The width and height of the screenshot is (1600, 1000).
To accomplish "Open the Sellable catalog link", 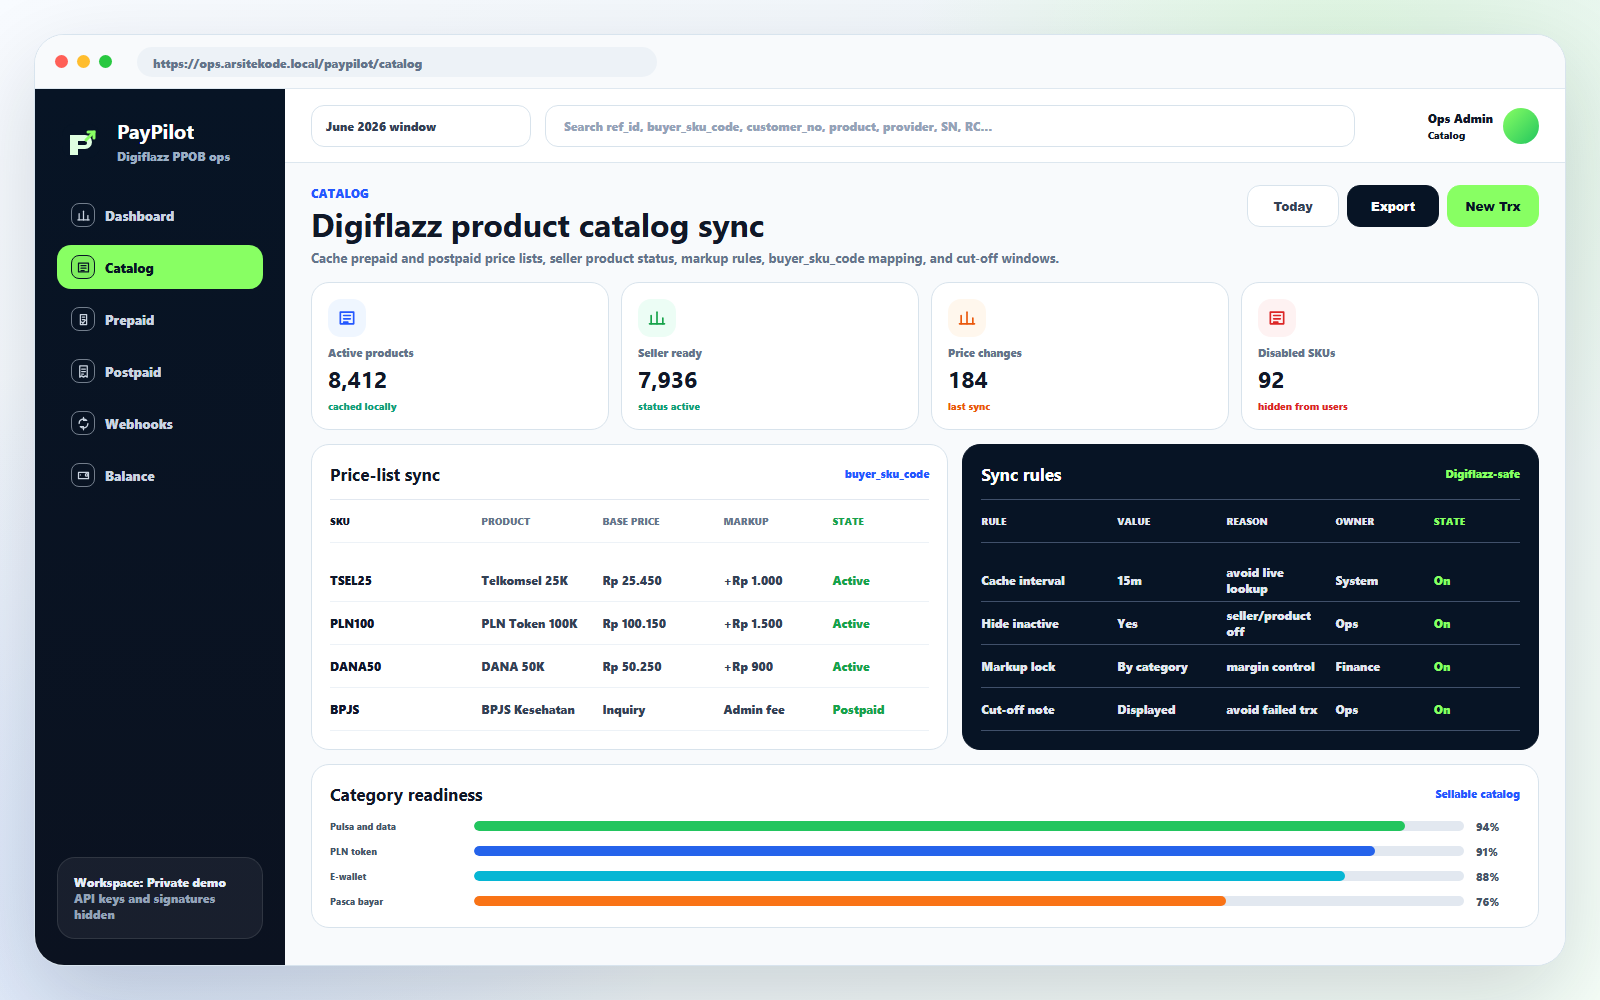I will coord(1477,794).
